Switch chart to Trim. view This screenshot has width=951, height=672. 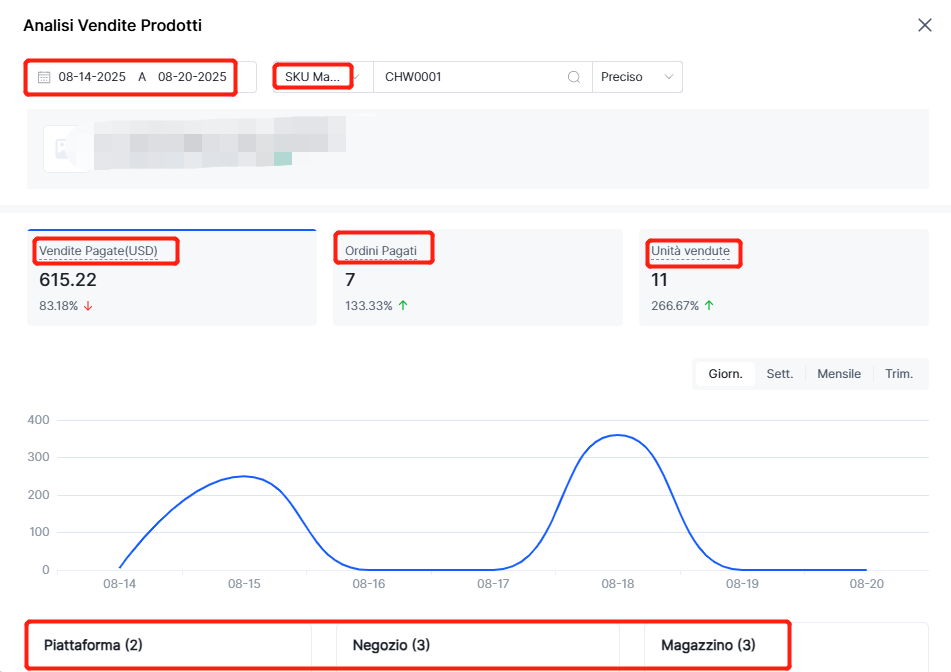(x=899, y=374)
